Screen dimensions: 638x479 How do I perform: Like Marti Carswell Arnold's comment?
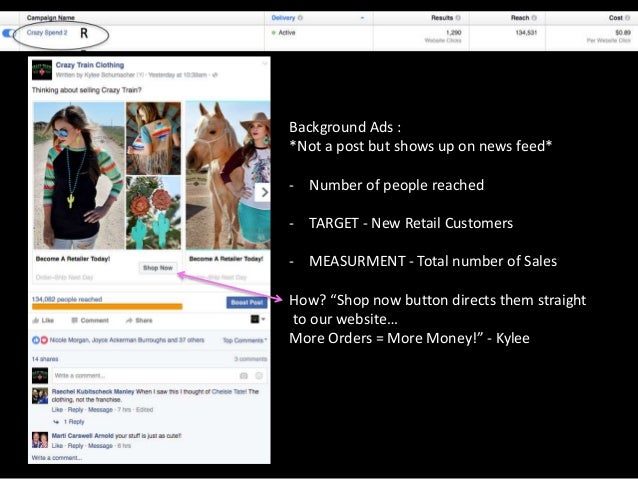[x=57, y=446]
